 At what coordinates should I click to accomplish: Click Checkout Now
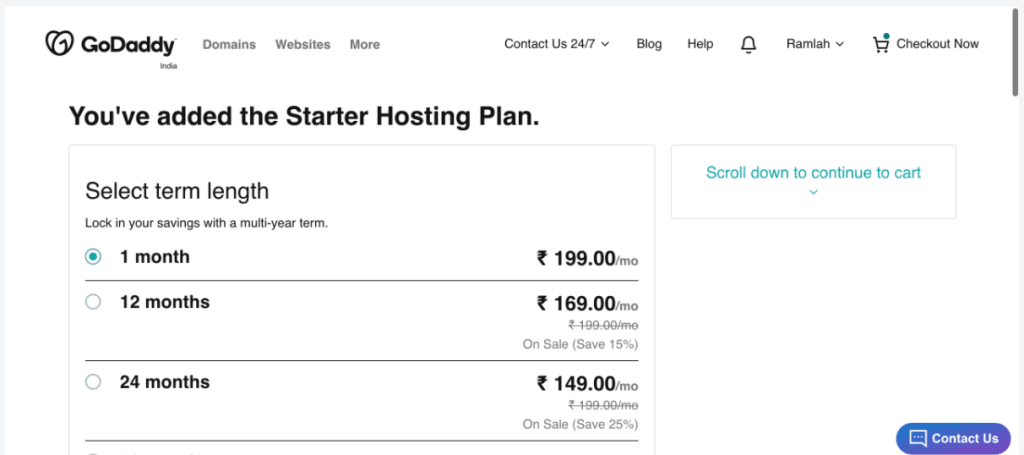(937, 44)
